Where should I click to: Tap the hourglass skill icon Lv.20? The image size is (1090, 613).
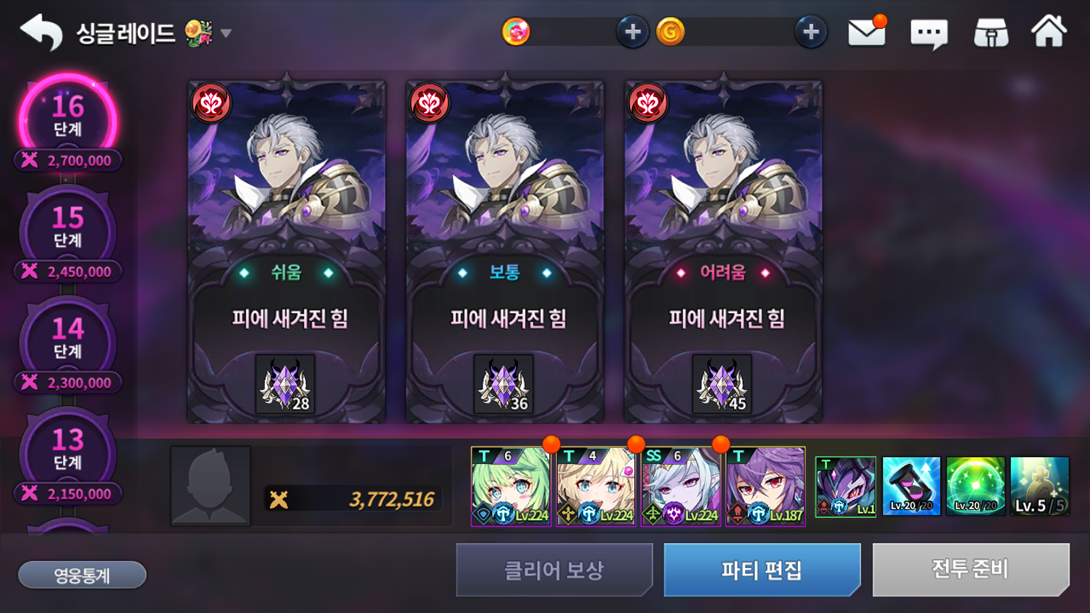[911, 486]
